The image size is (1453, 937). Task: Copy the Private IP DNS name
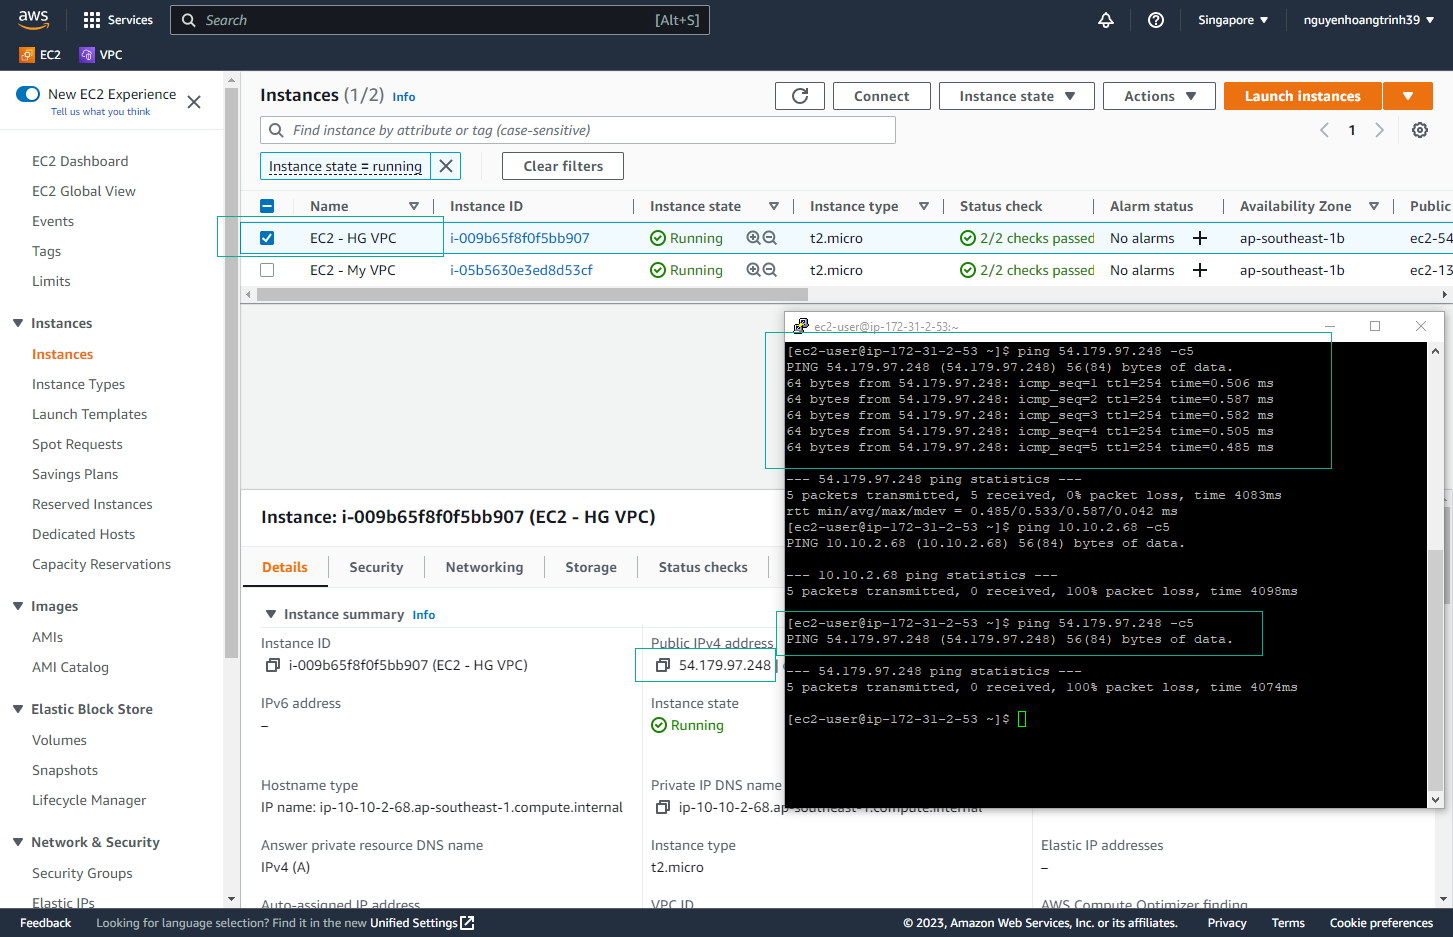pyautogui.click(x=662, y=807)
